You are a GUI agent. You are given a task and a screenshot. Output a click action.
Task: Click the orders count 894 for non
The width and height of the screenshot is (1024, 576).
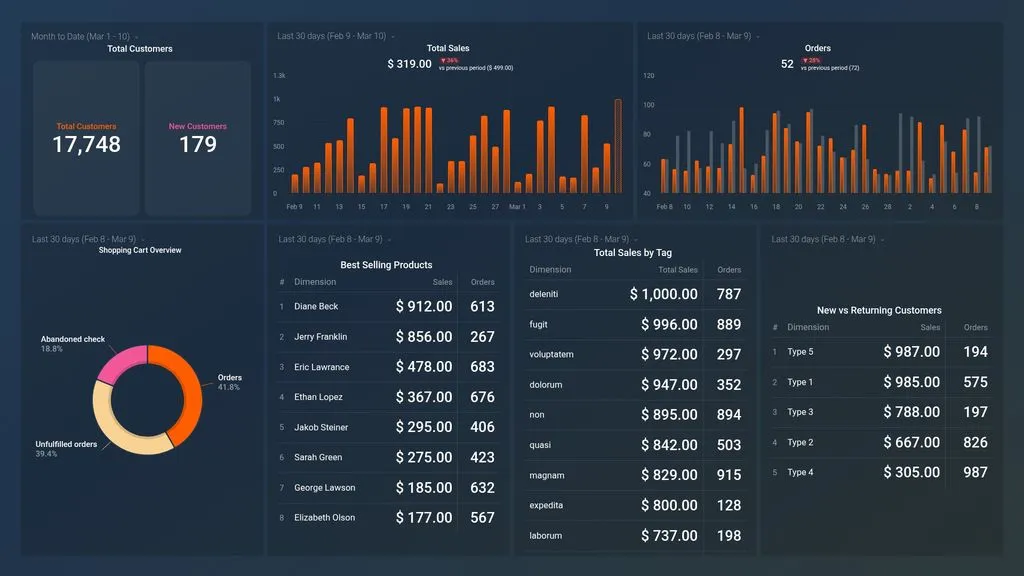pyautogui.click(x=729, y=415)
